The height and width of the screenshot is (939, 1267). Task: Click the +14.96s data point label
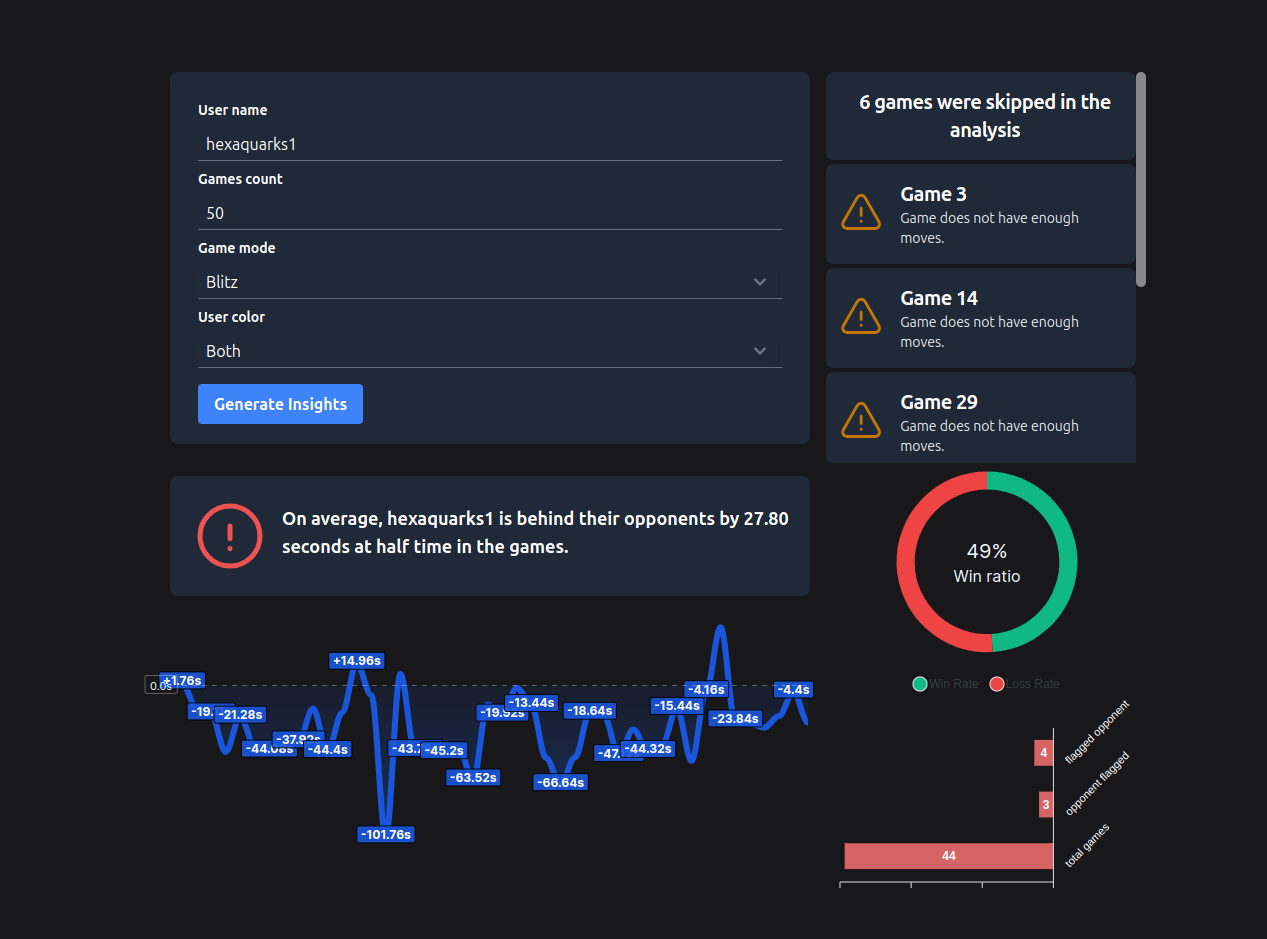pyautogui.click(x=357, y=661)
